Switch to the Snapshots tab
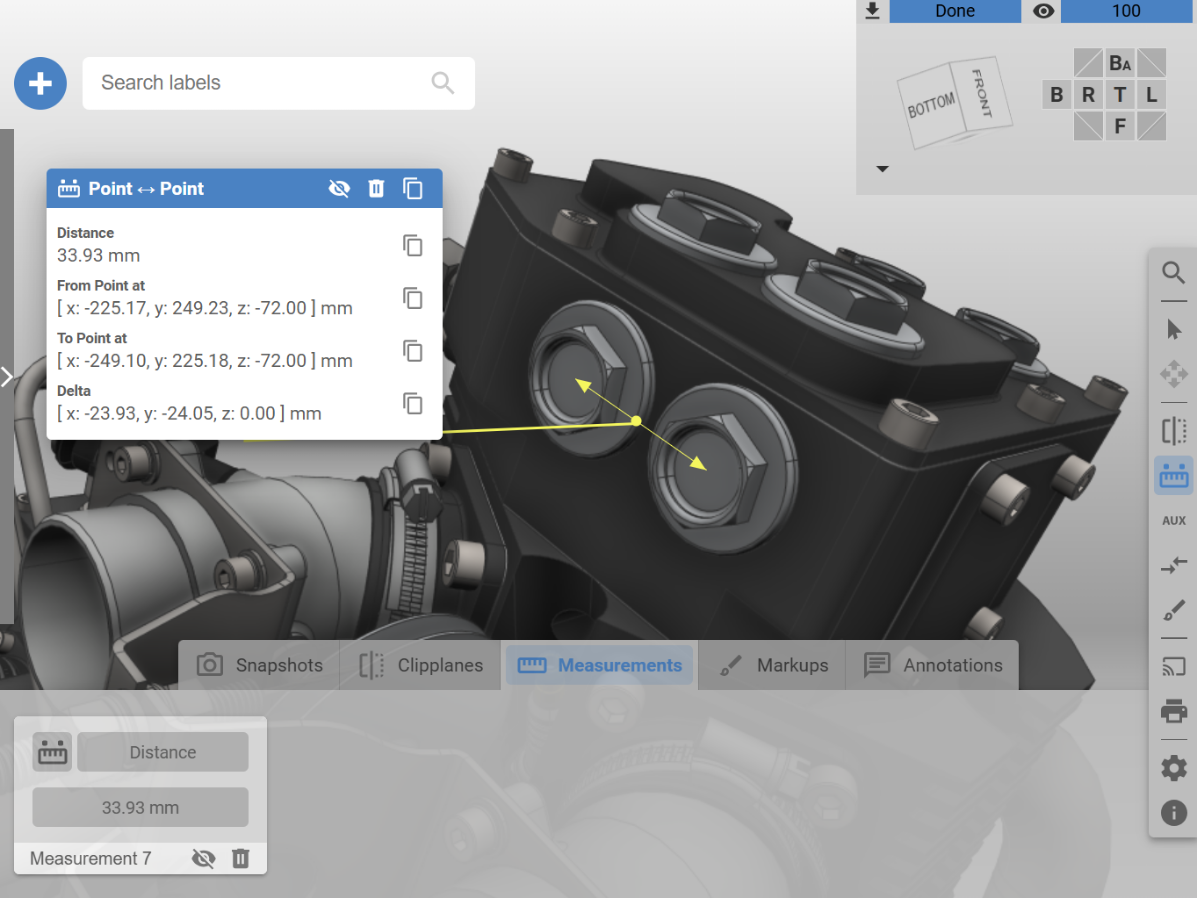This screenshot has width=1197, height=898. 260,665
